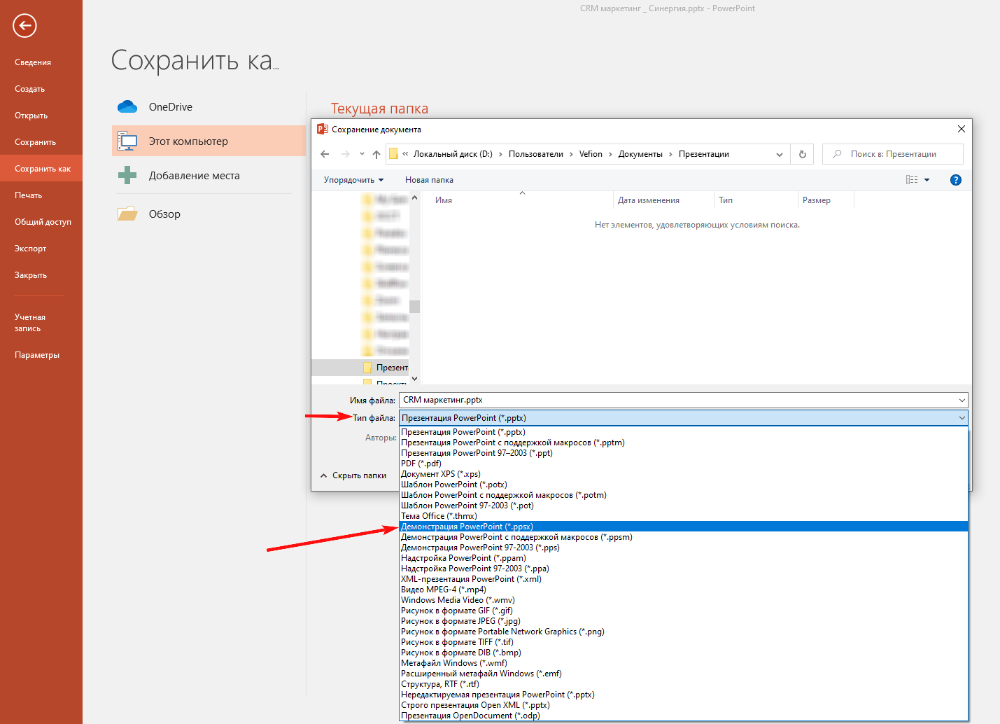The image size is (1000, 724).
Task: Expand the Имя файла history dropdown
Action: [962, 400]
